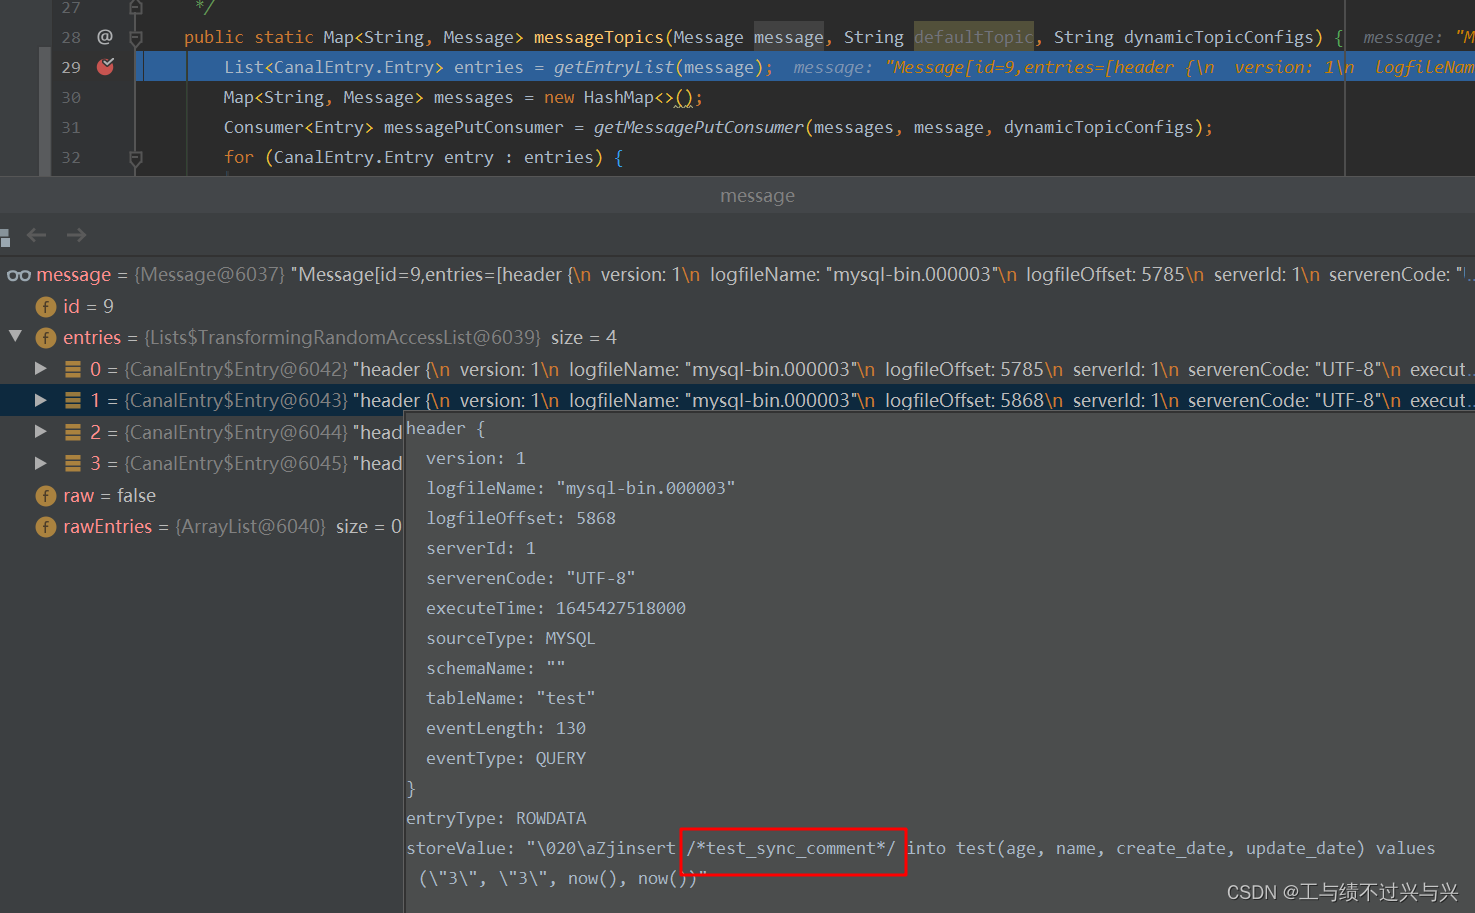
Task: Click the 'entryType: ROWDATA' line in tooltip
Action: [496, 818]
